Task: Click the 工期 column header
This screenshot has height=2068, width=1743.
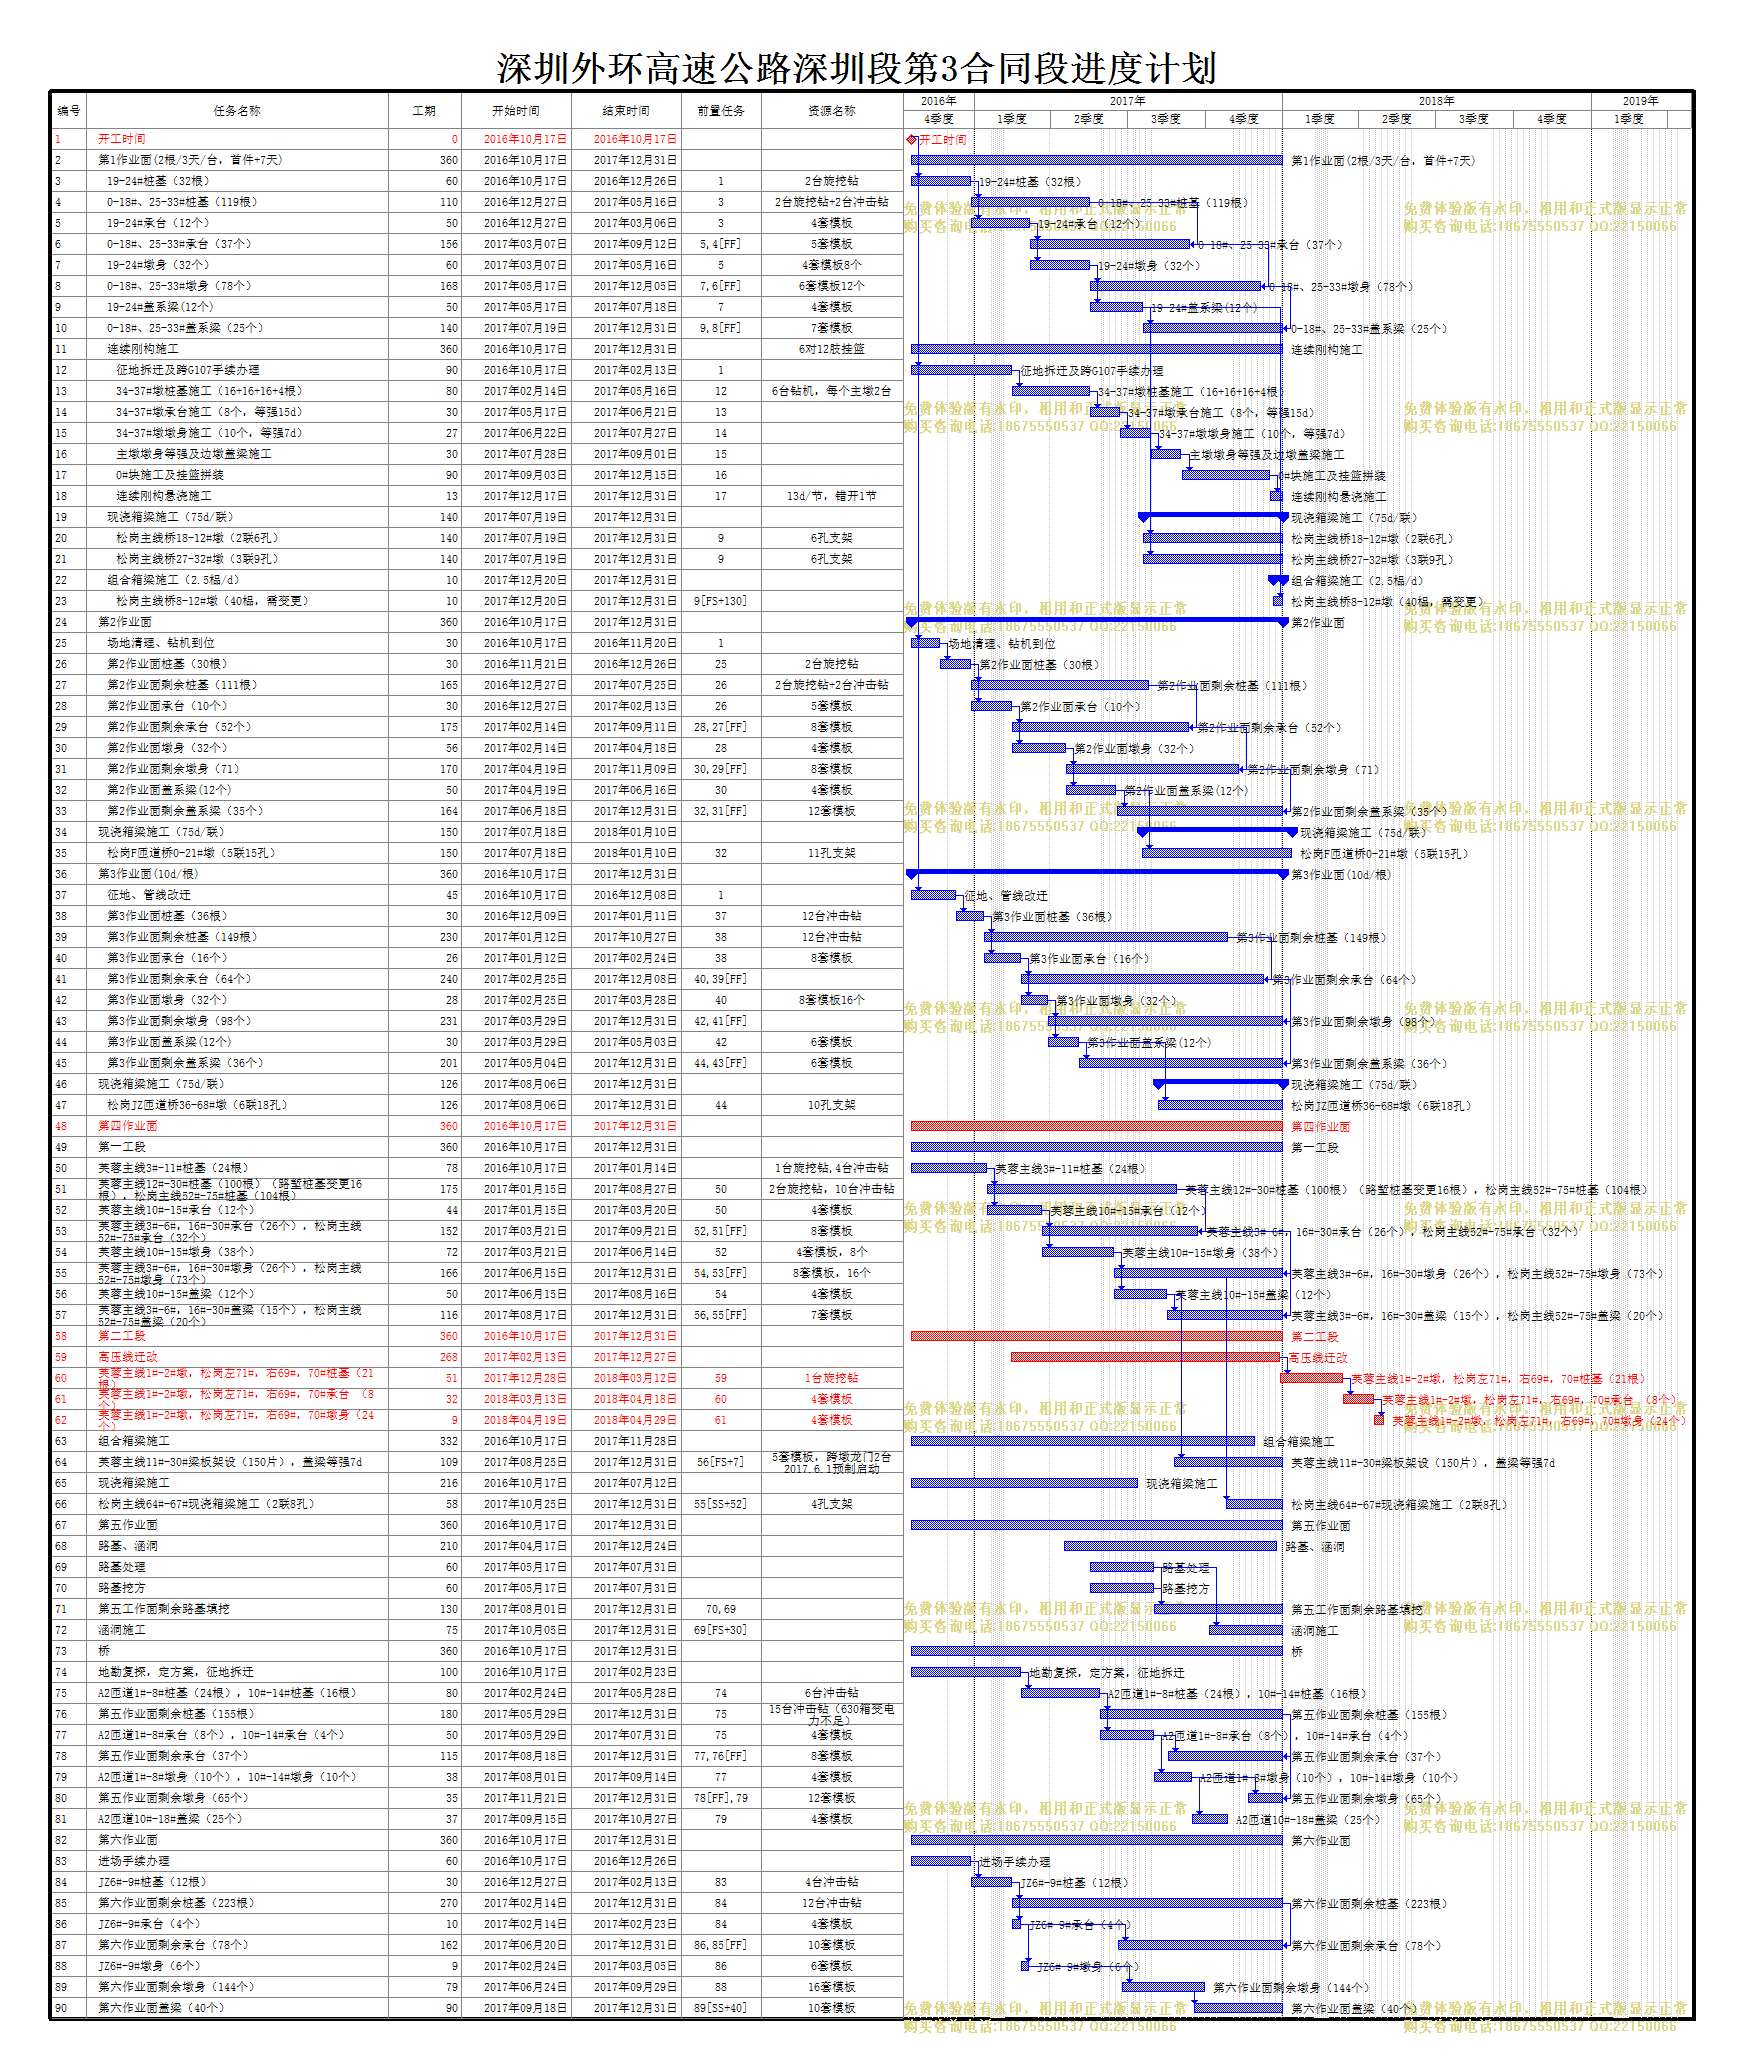Action: coord(424,111)
